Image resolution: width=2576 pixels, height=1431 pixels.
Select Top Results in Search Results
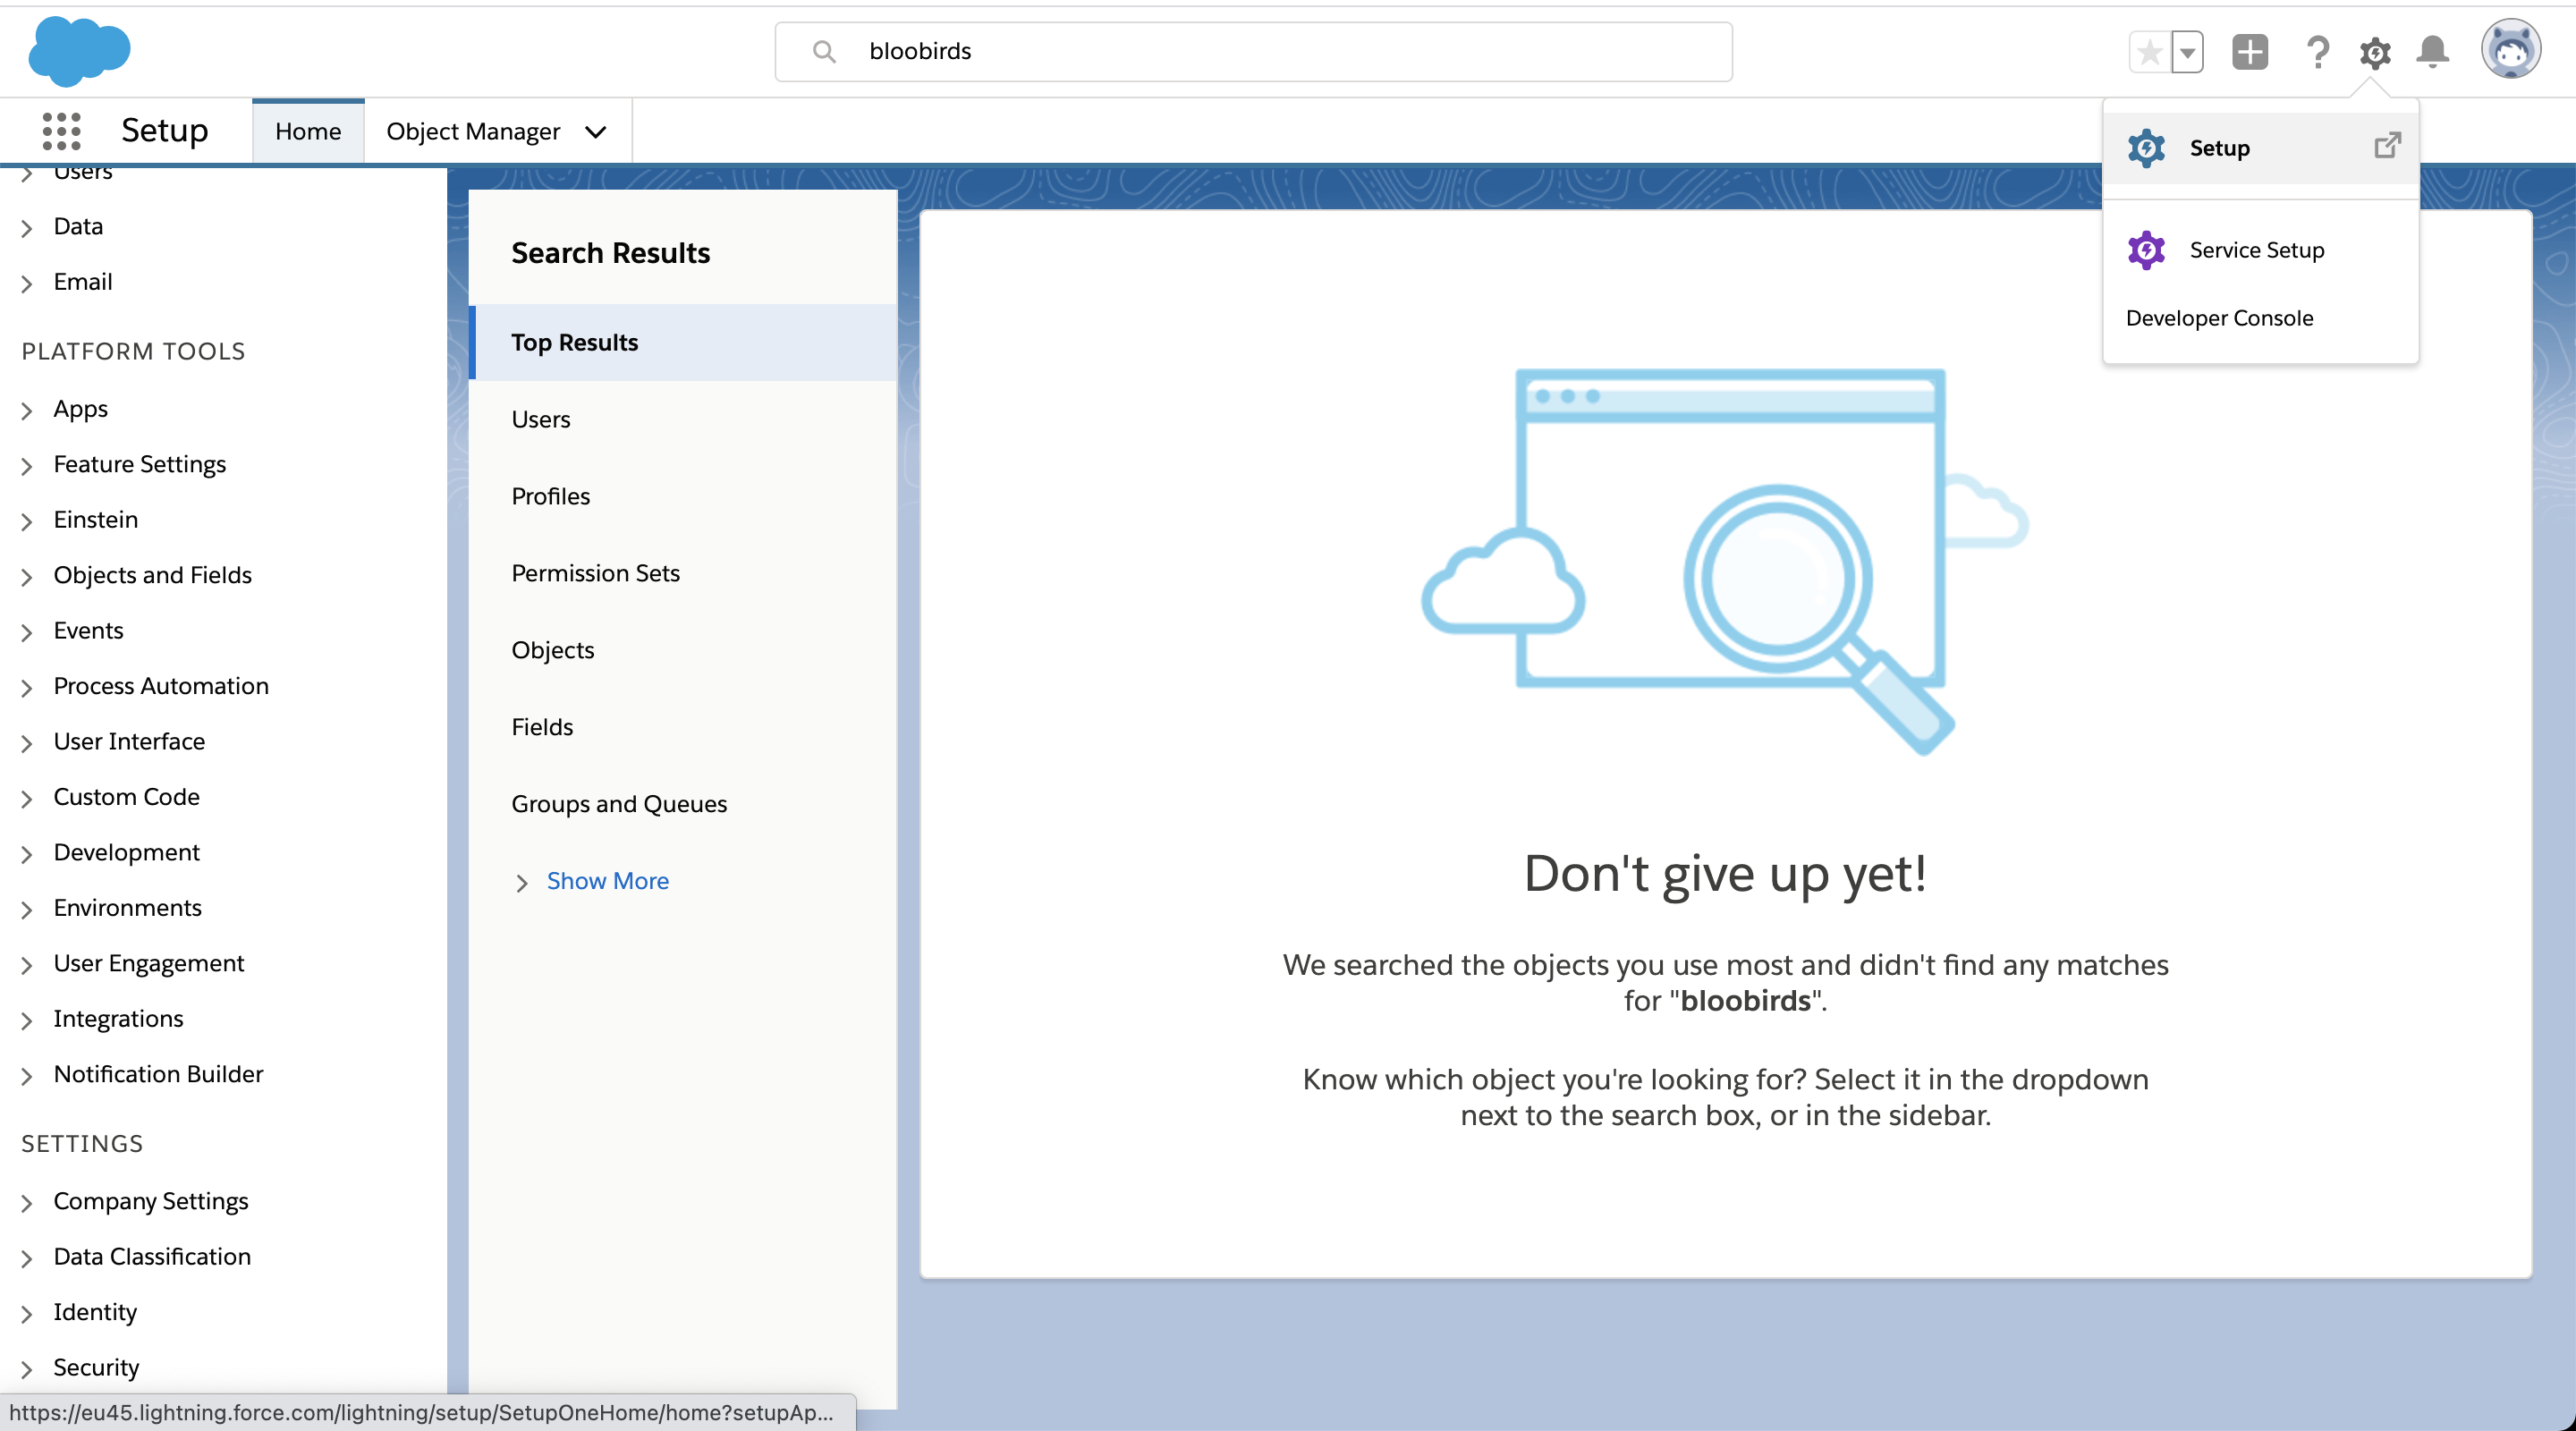(683, 342)
